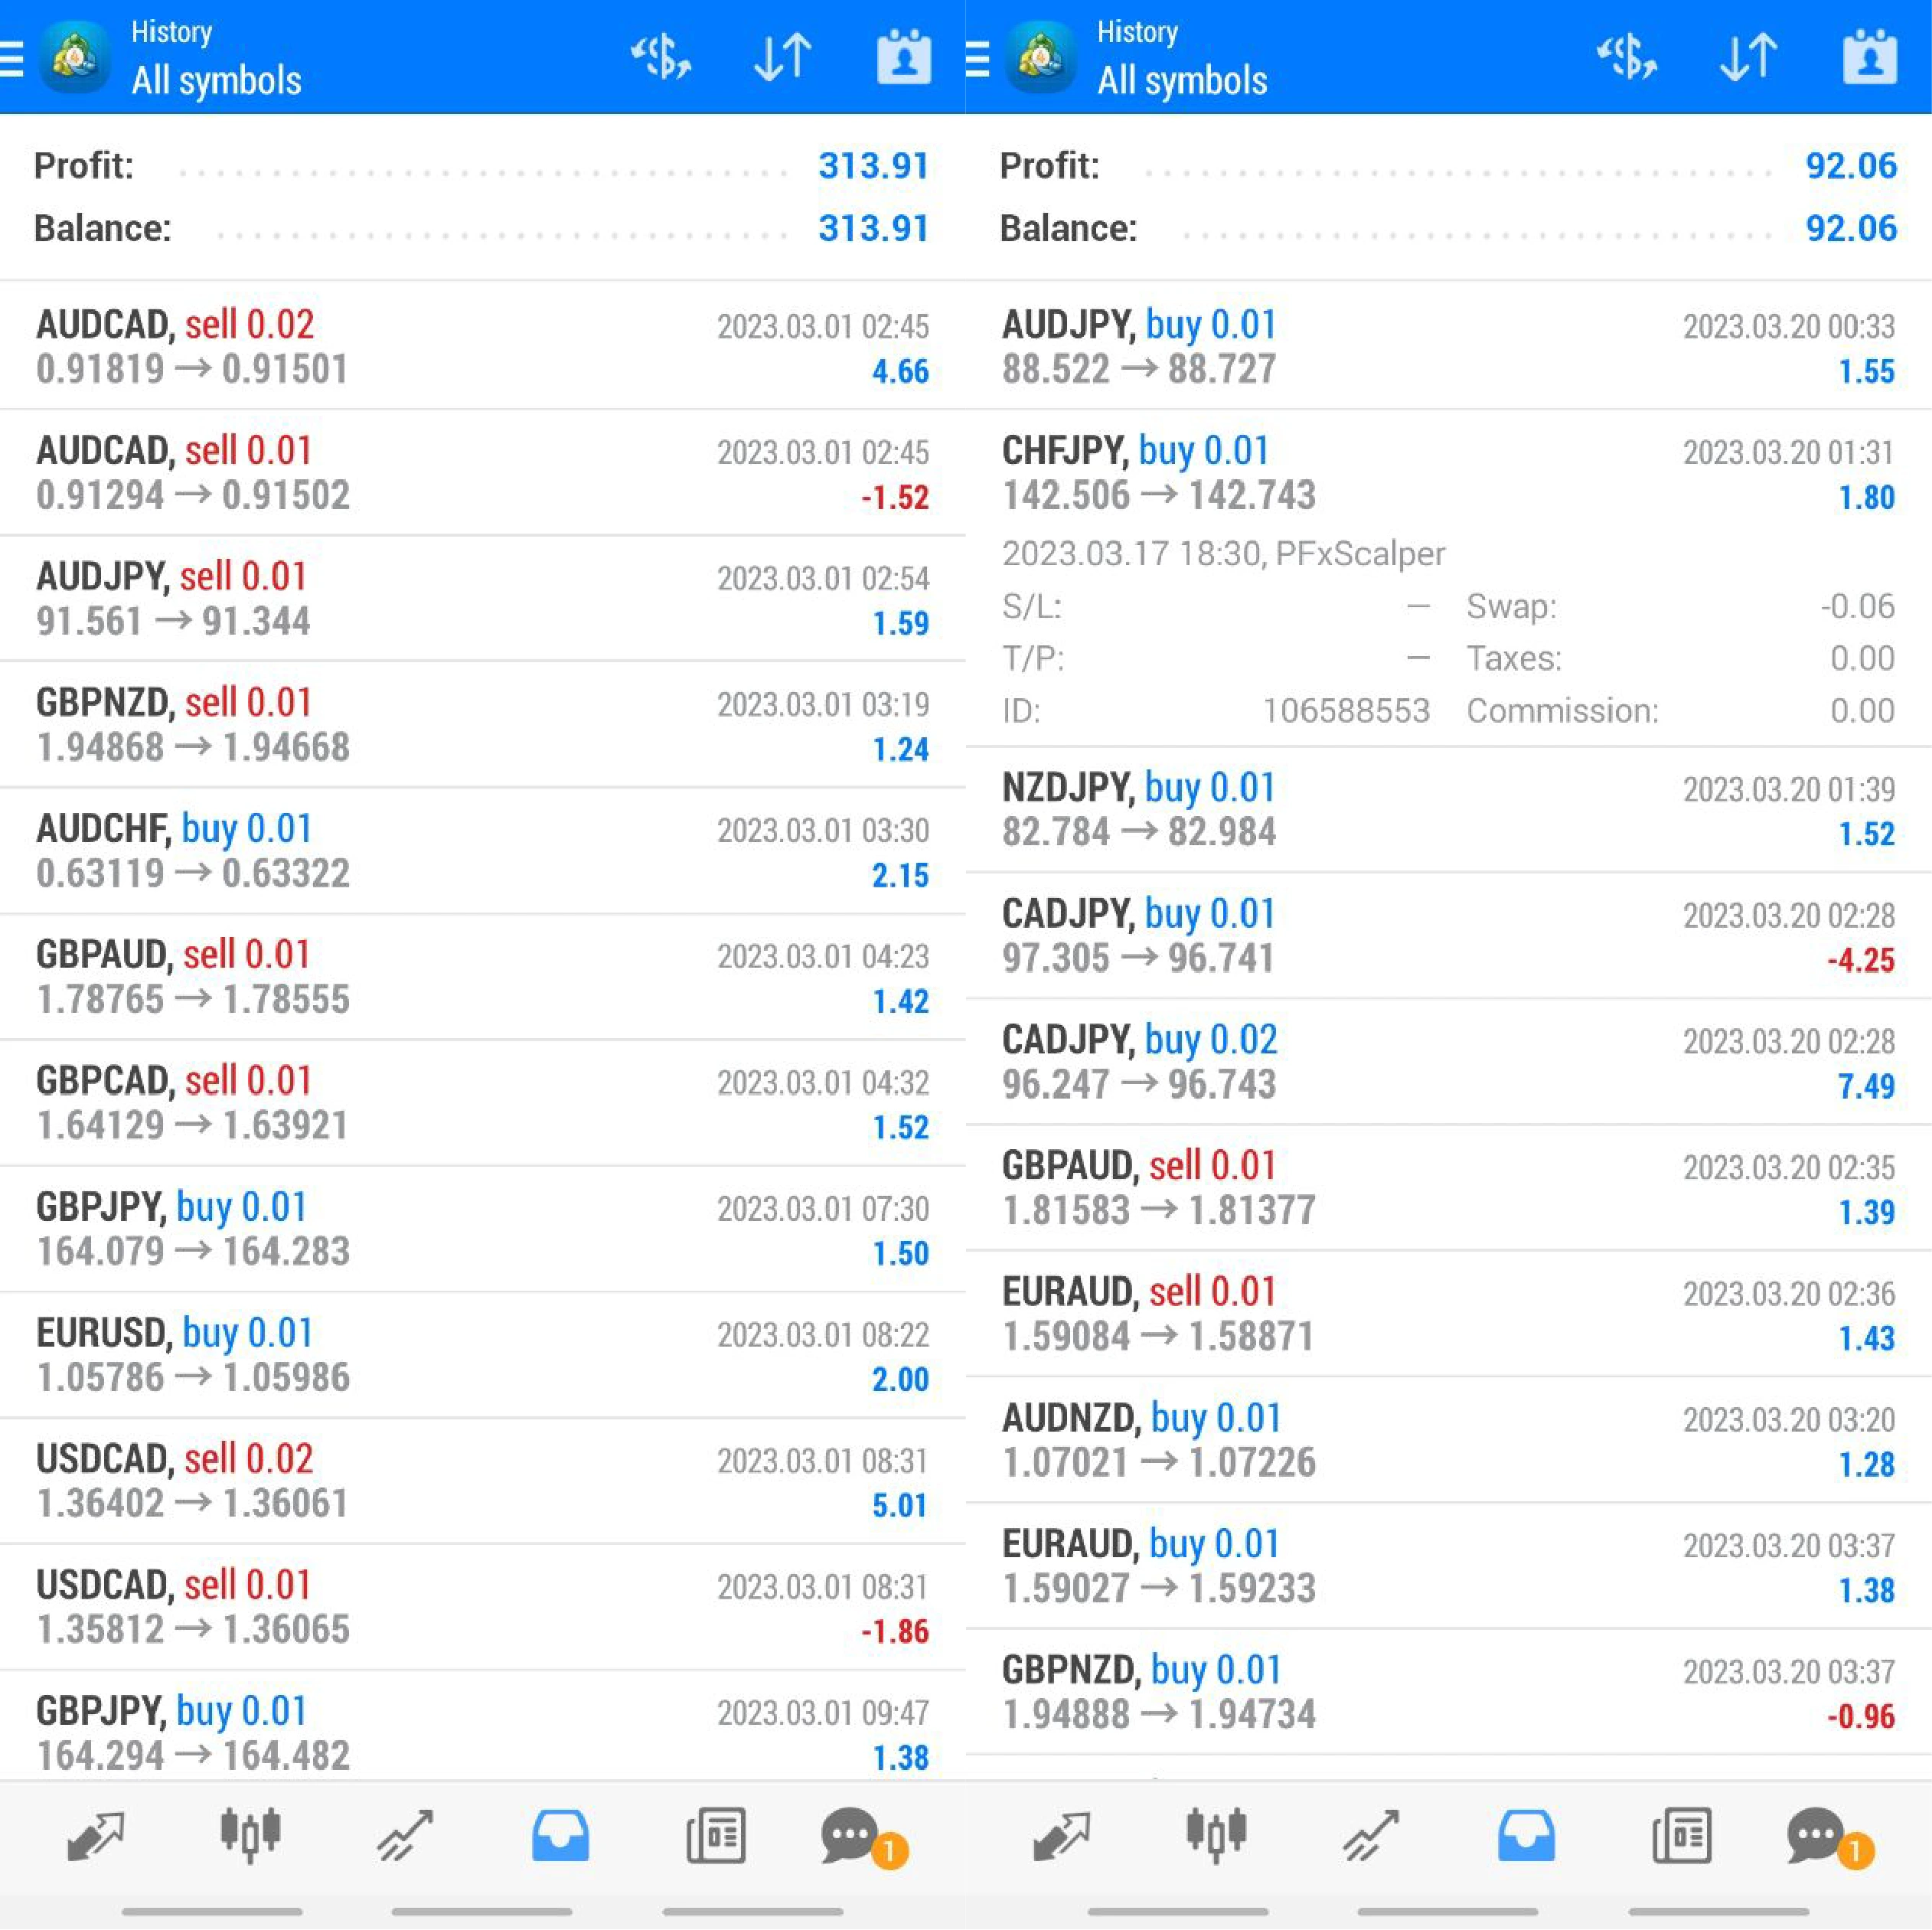This screenshot has height=1930, width=1932.
Task: Select USDCAD sell 0.02 trade row
Action: [x=483, y=1480]
